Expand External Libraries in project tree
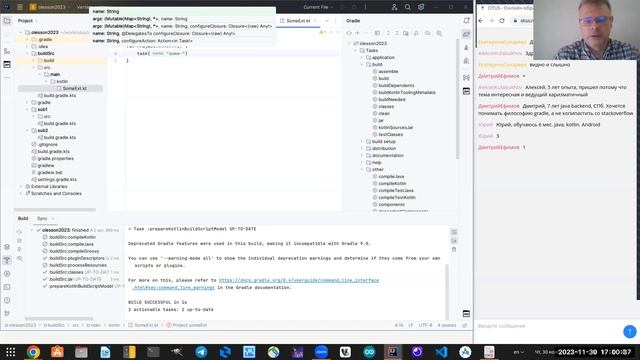Screen dimensions: 640x360 (21, 187)
